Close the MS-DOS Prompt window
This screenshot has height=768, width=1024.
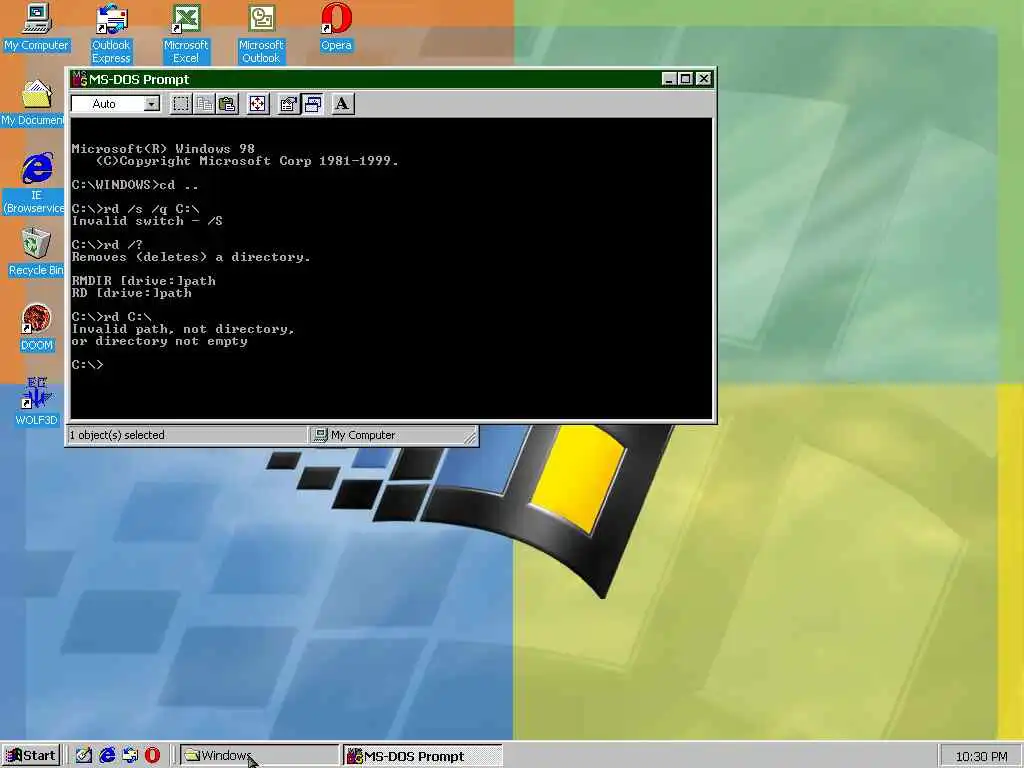click(x=703, y=79)
